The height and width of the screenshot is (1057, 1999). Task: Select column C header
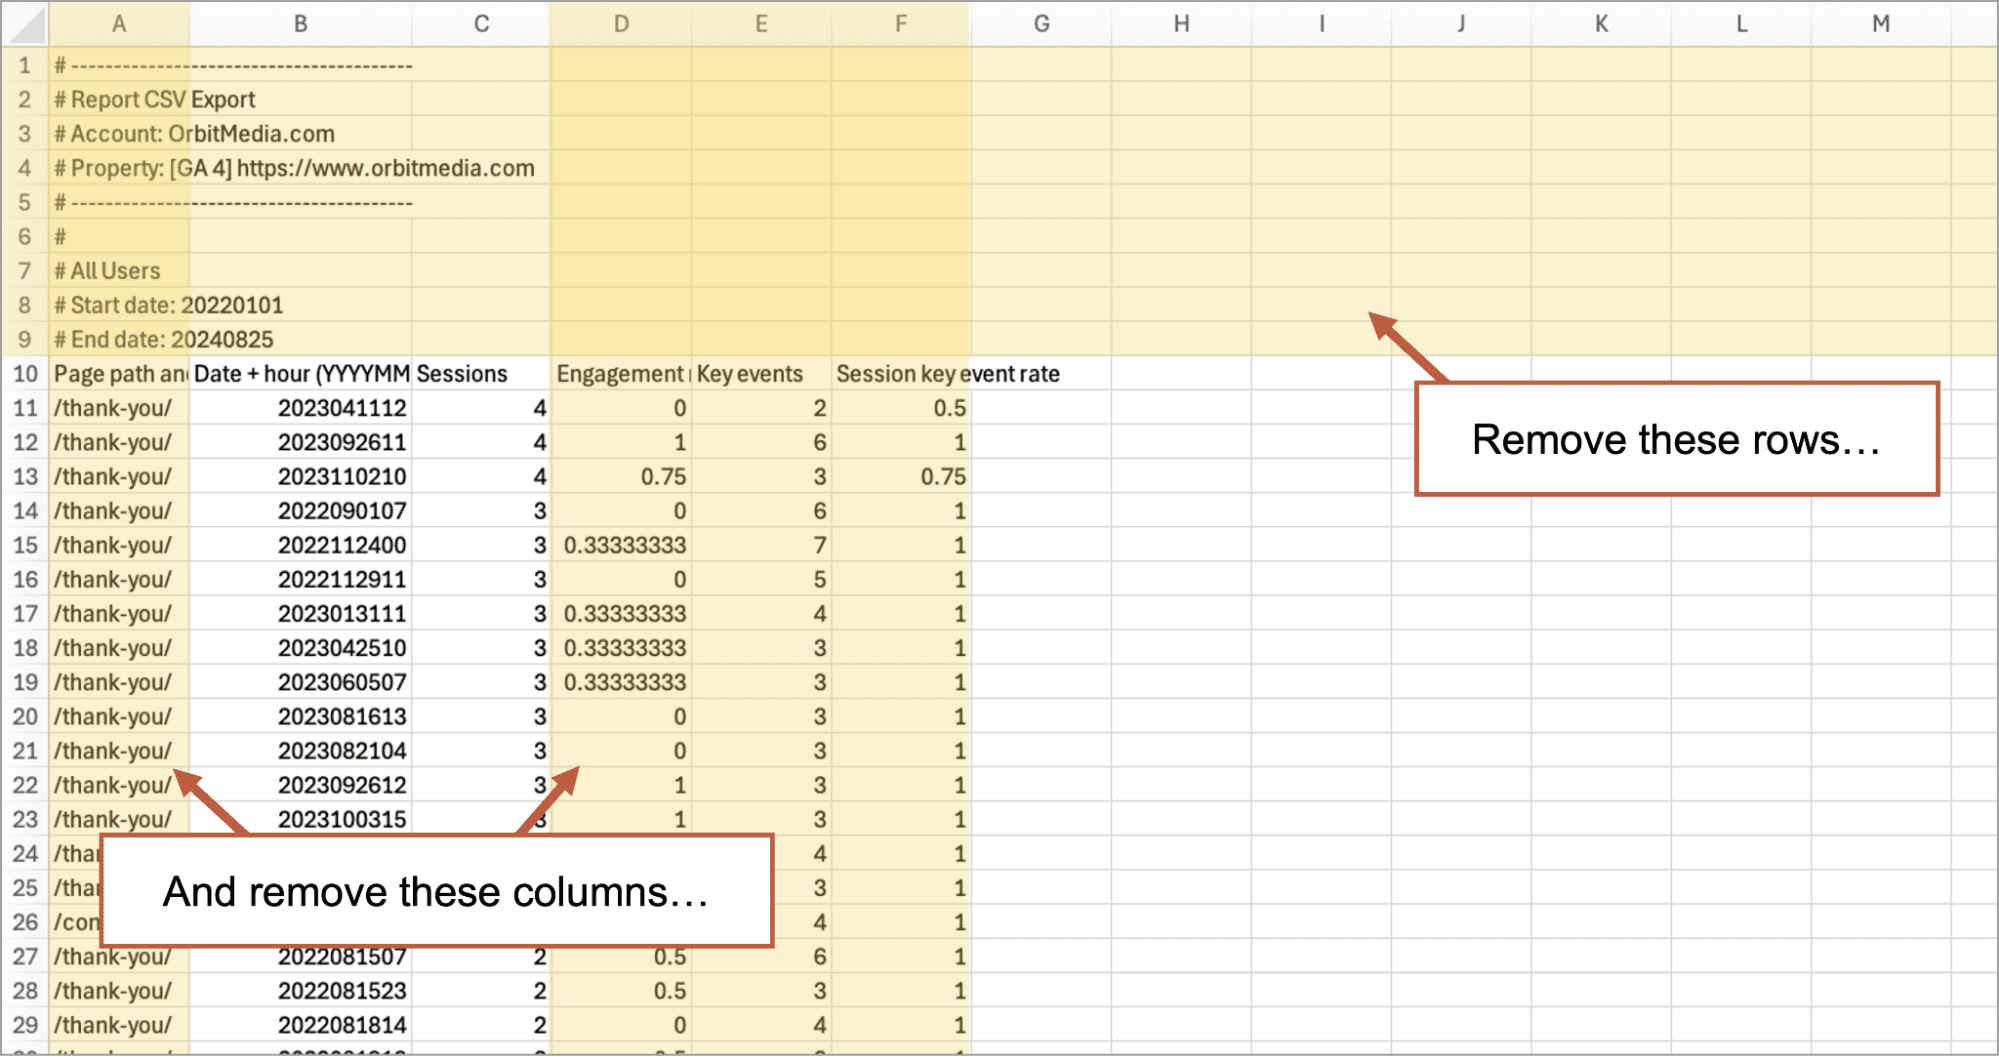pos(481,24)
